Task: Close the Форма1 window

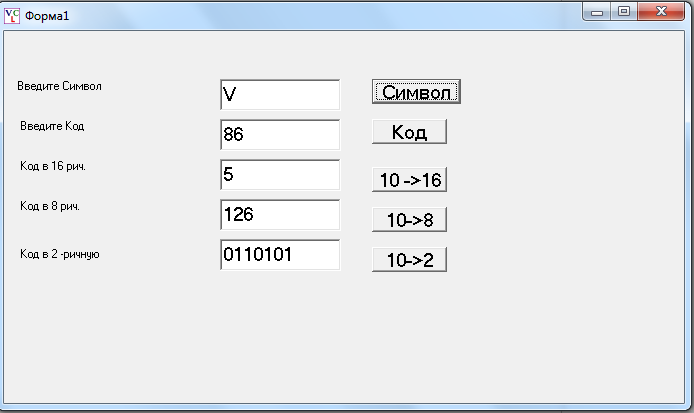Action: point(661,12)
